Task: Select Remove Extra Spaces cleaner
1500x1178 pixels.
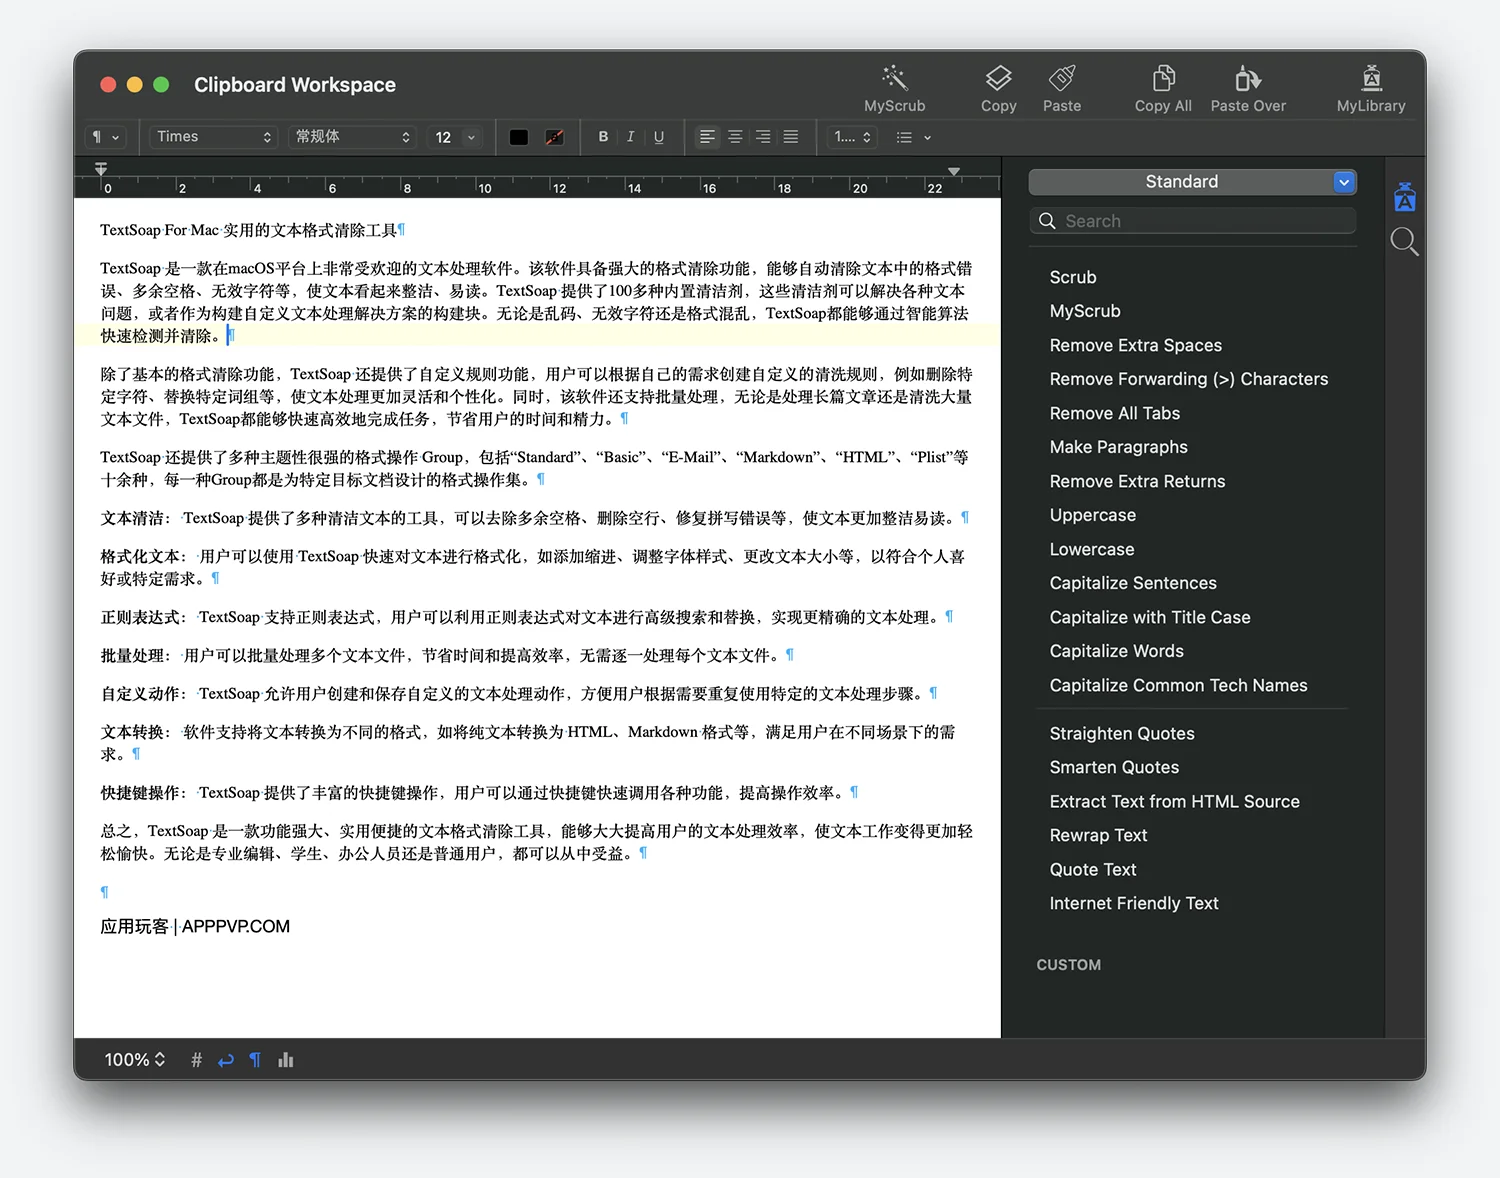Action: pyautogui.click(x=1135, y=345)
